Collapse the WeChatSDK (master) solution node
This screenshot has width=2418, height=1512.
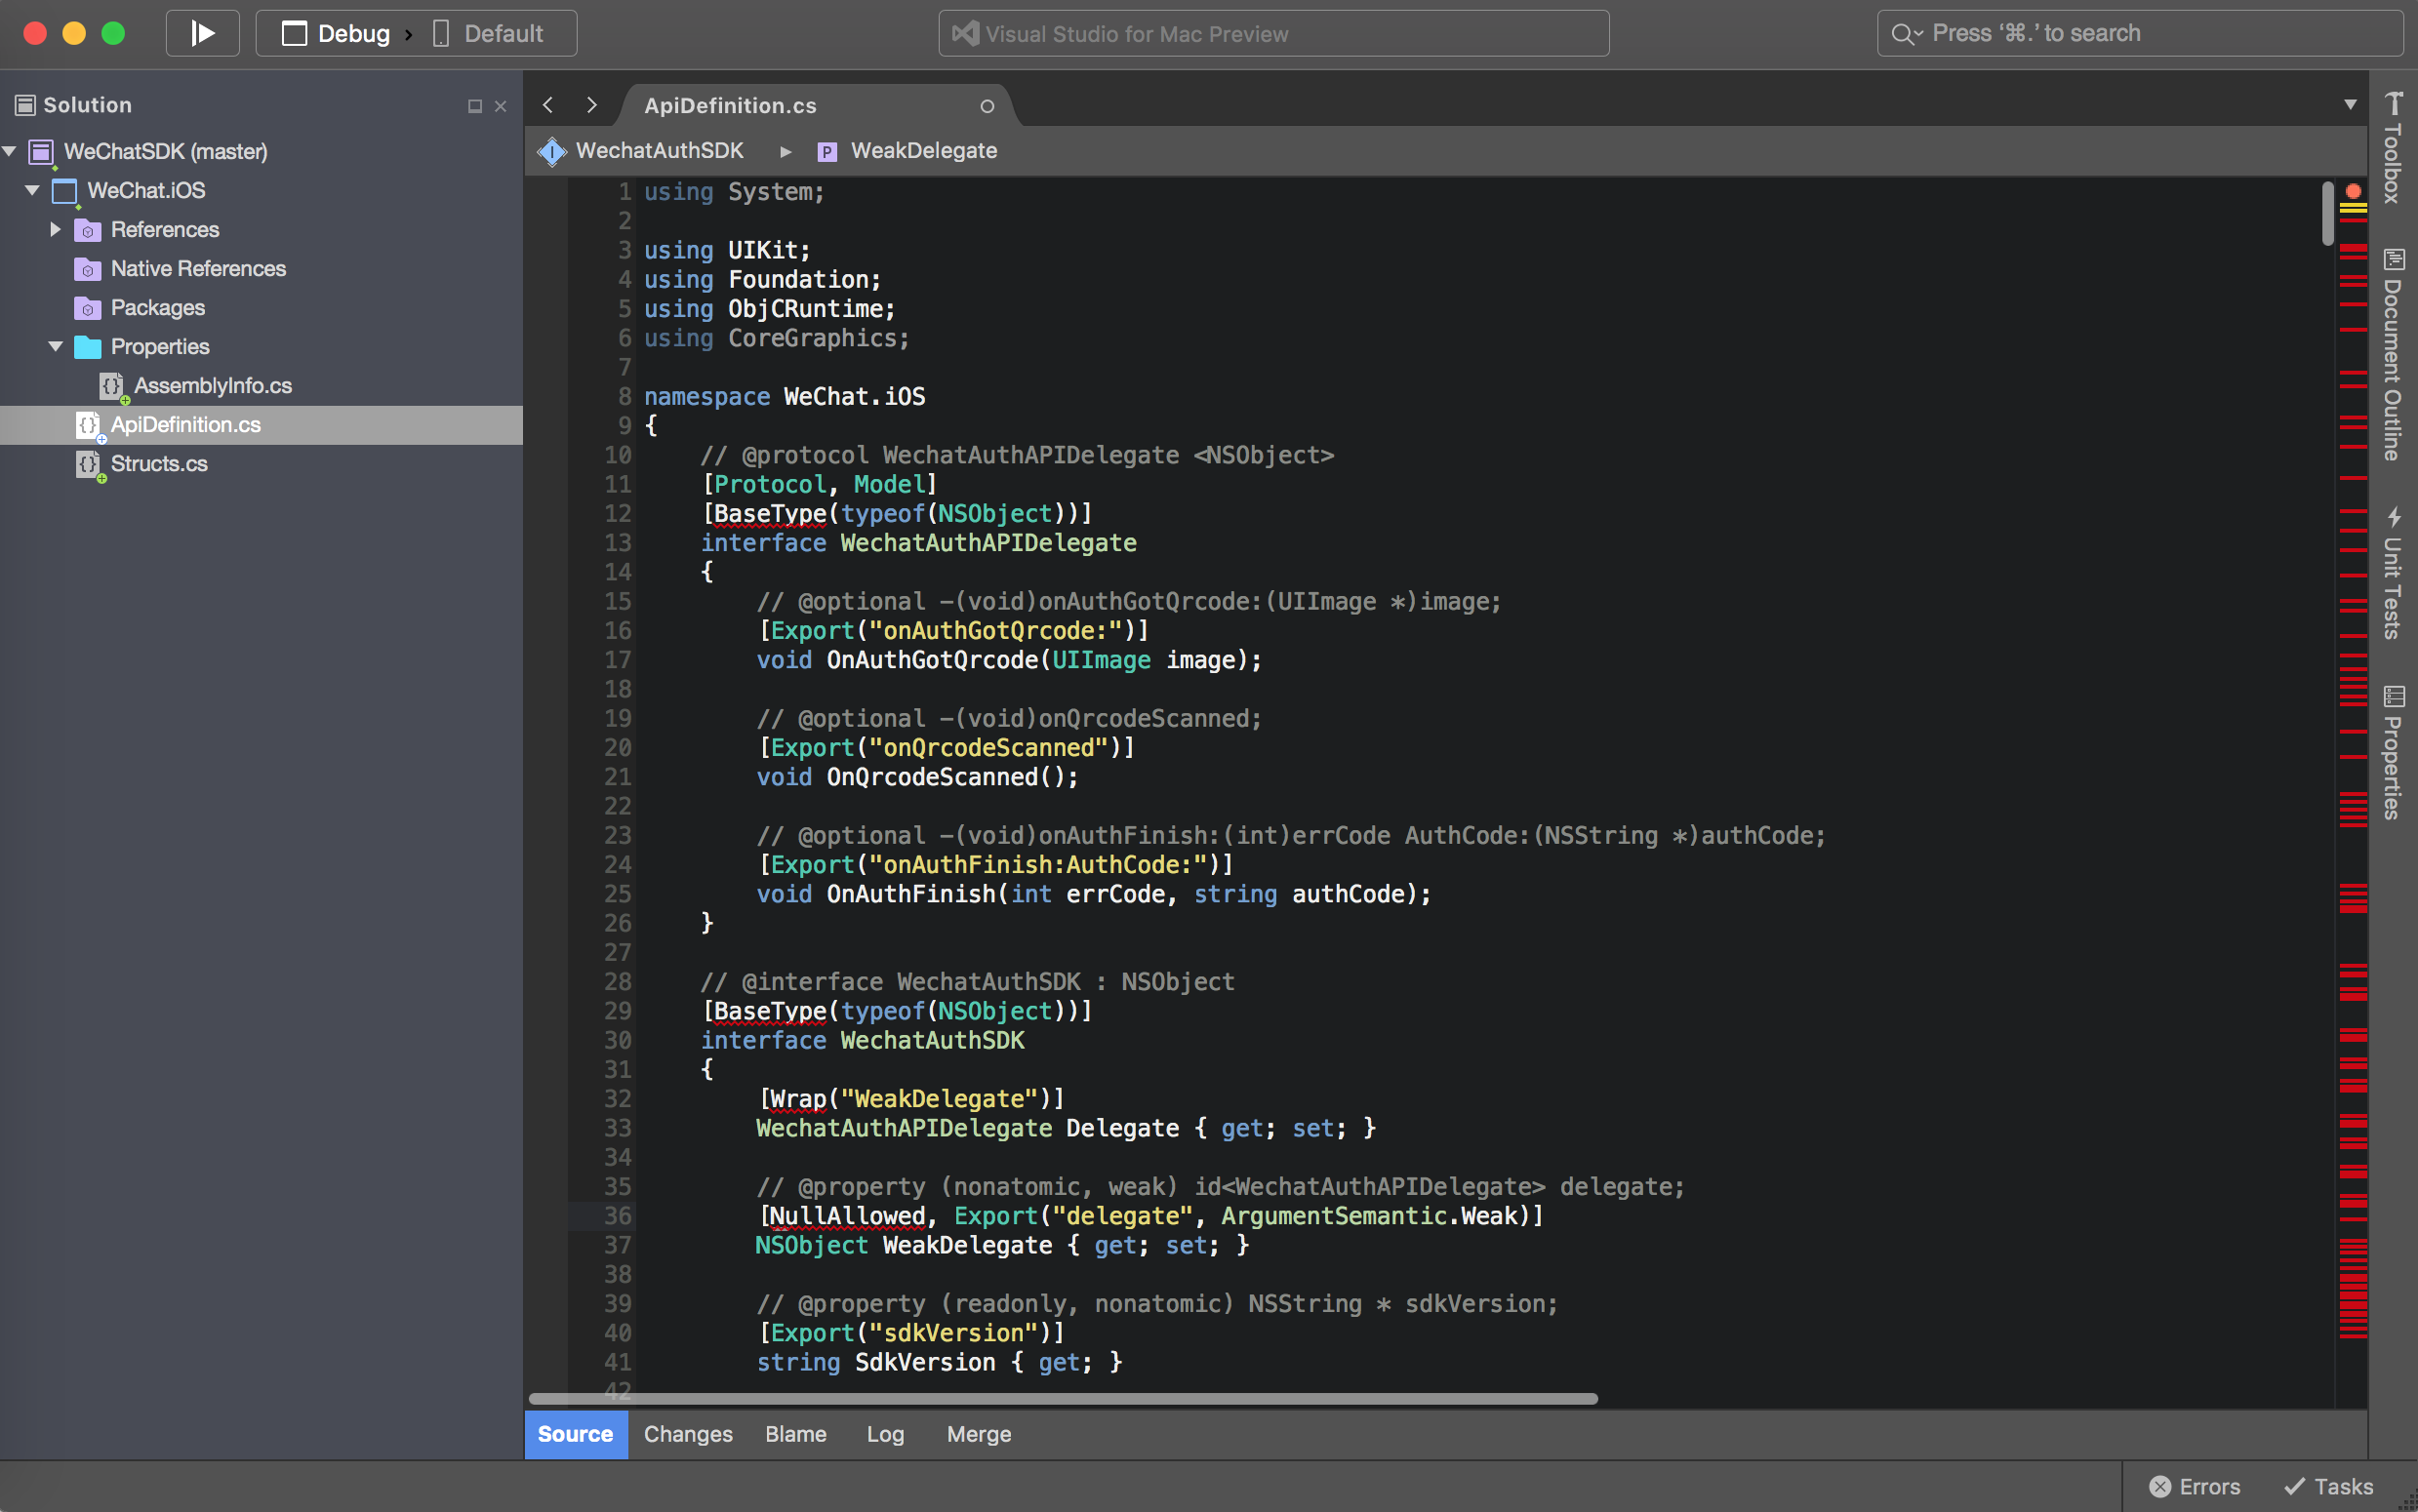(10, 151)
